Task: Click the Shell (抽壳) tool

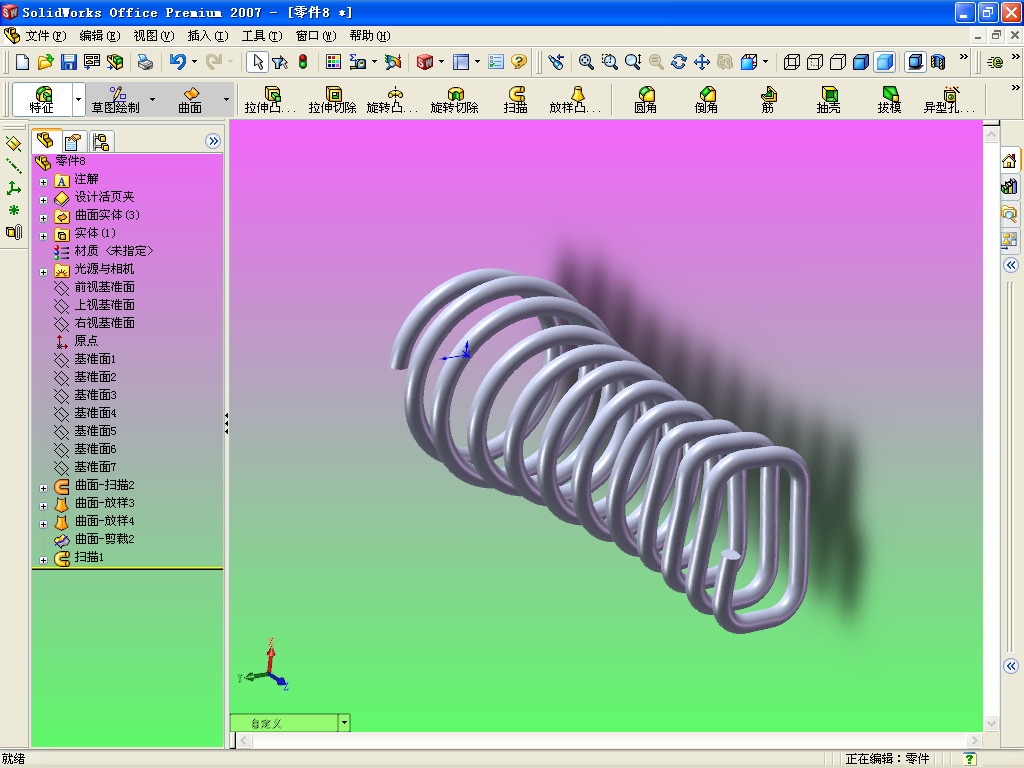Action: tap(829, 100)
